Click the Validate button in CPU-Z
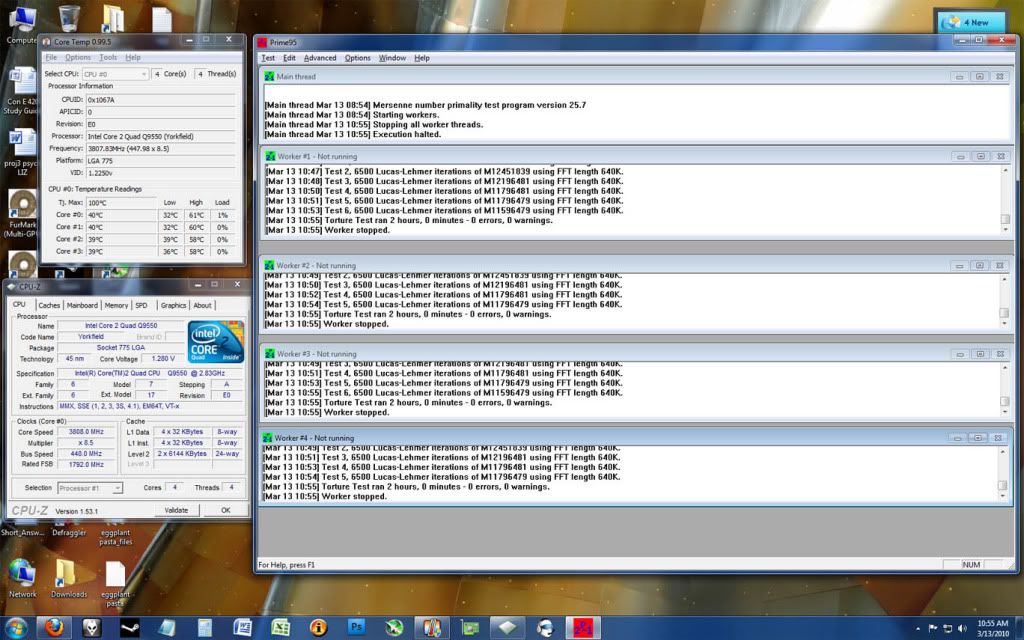 pos(178,509)
